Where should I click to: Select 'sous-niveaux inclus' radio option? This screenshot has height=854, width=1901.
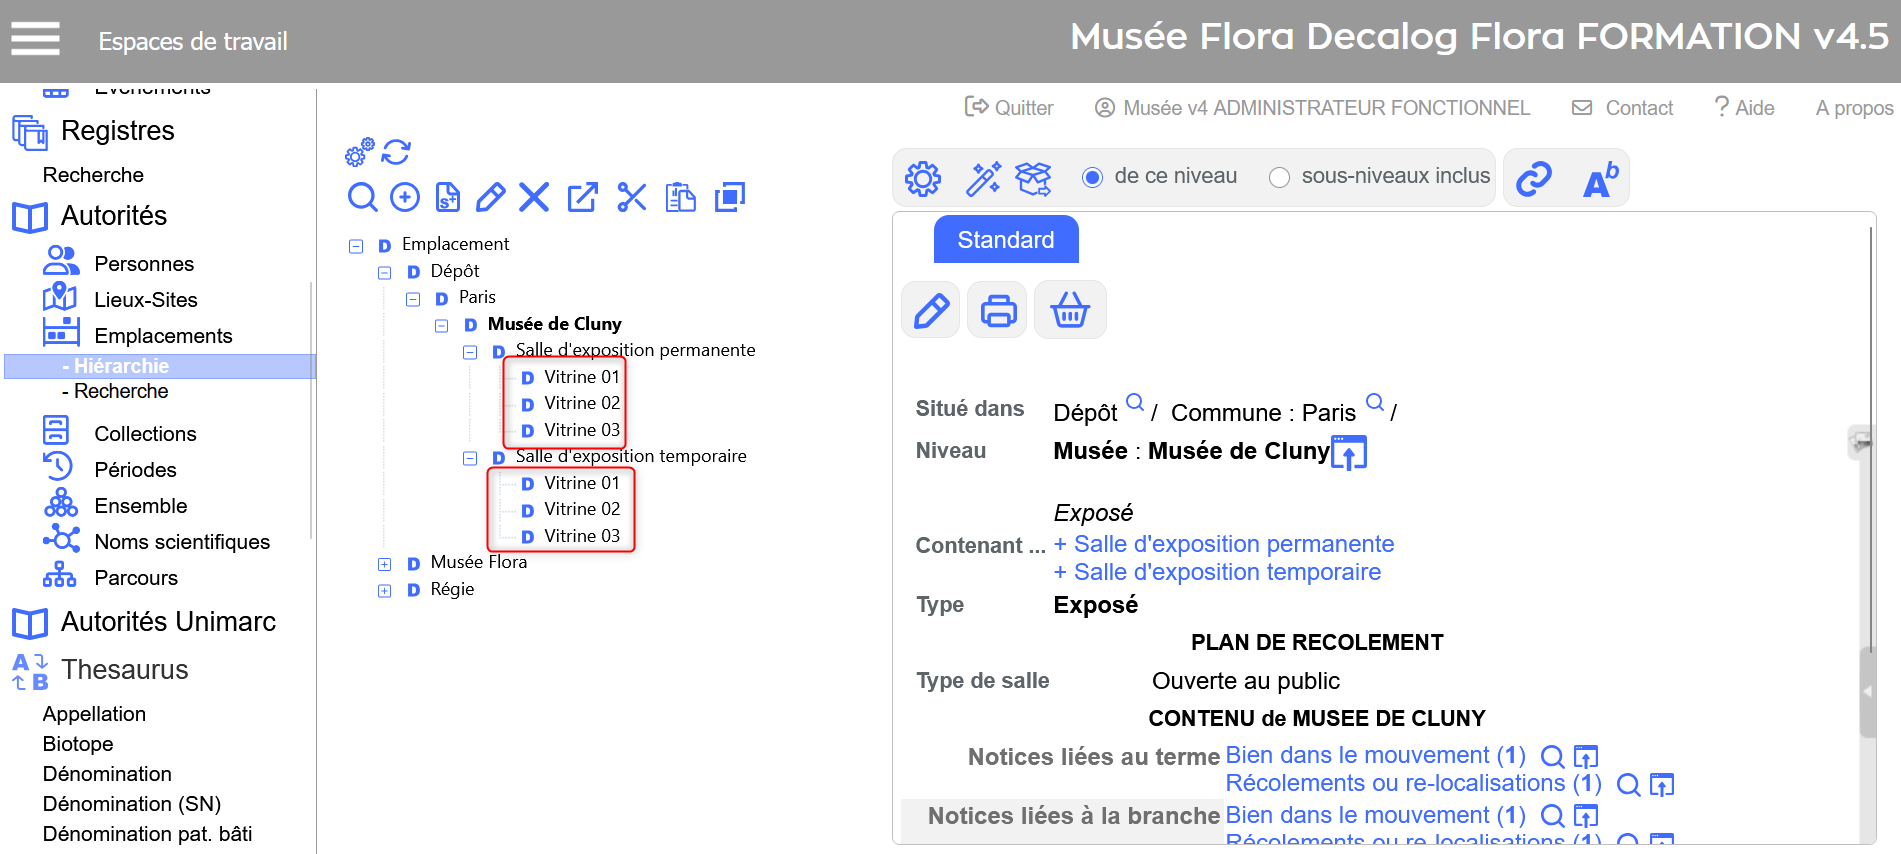tap(1279, 178)
